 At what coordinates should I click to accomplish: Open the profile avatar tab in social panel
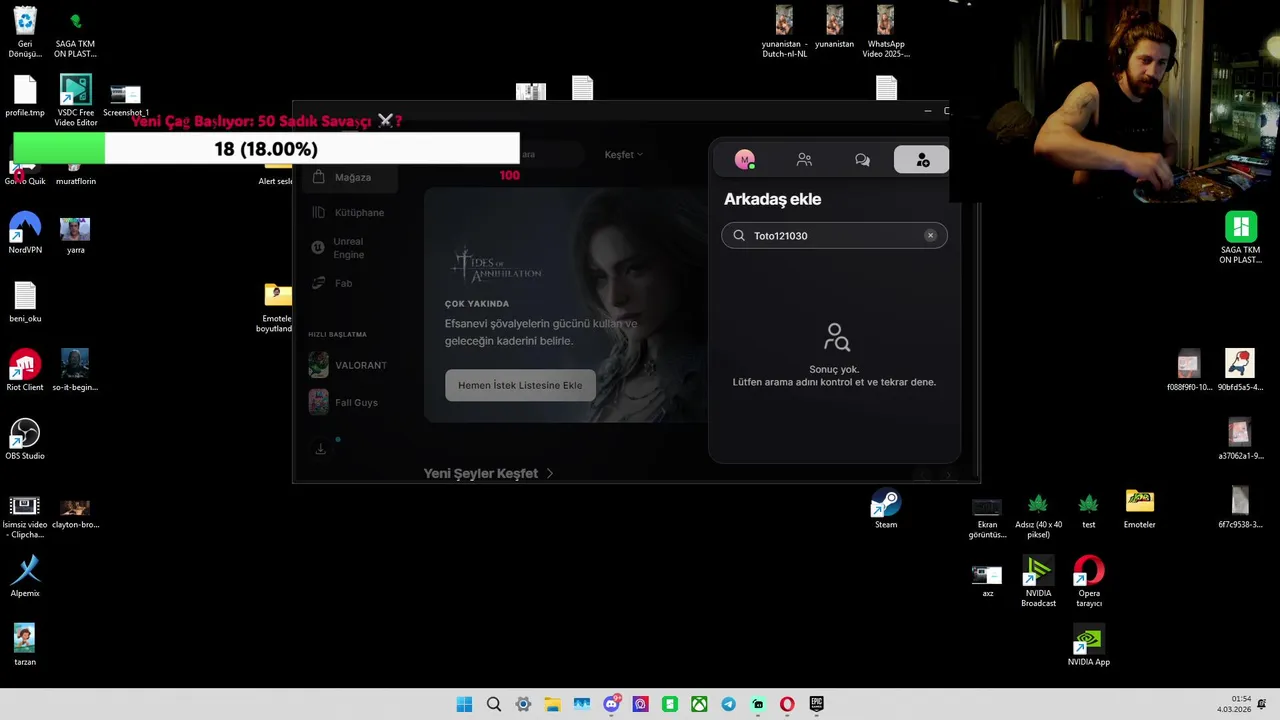point(744,159)
